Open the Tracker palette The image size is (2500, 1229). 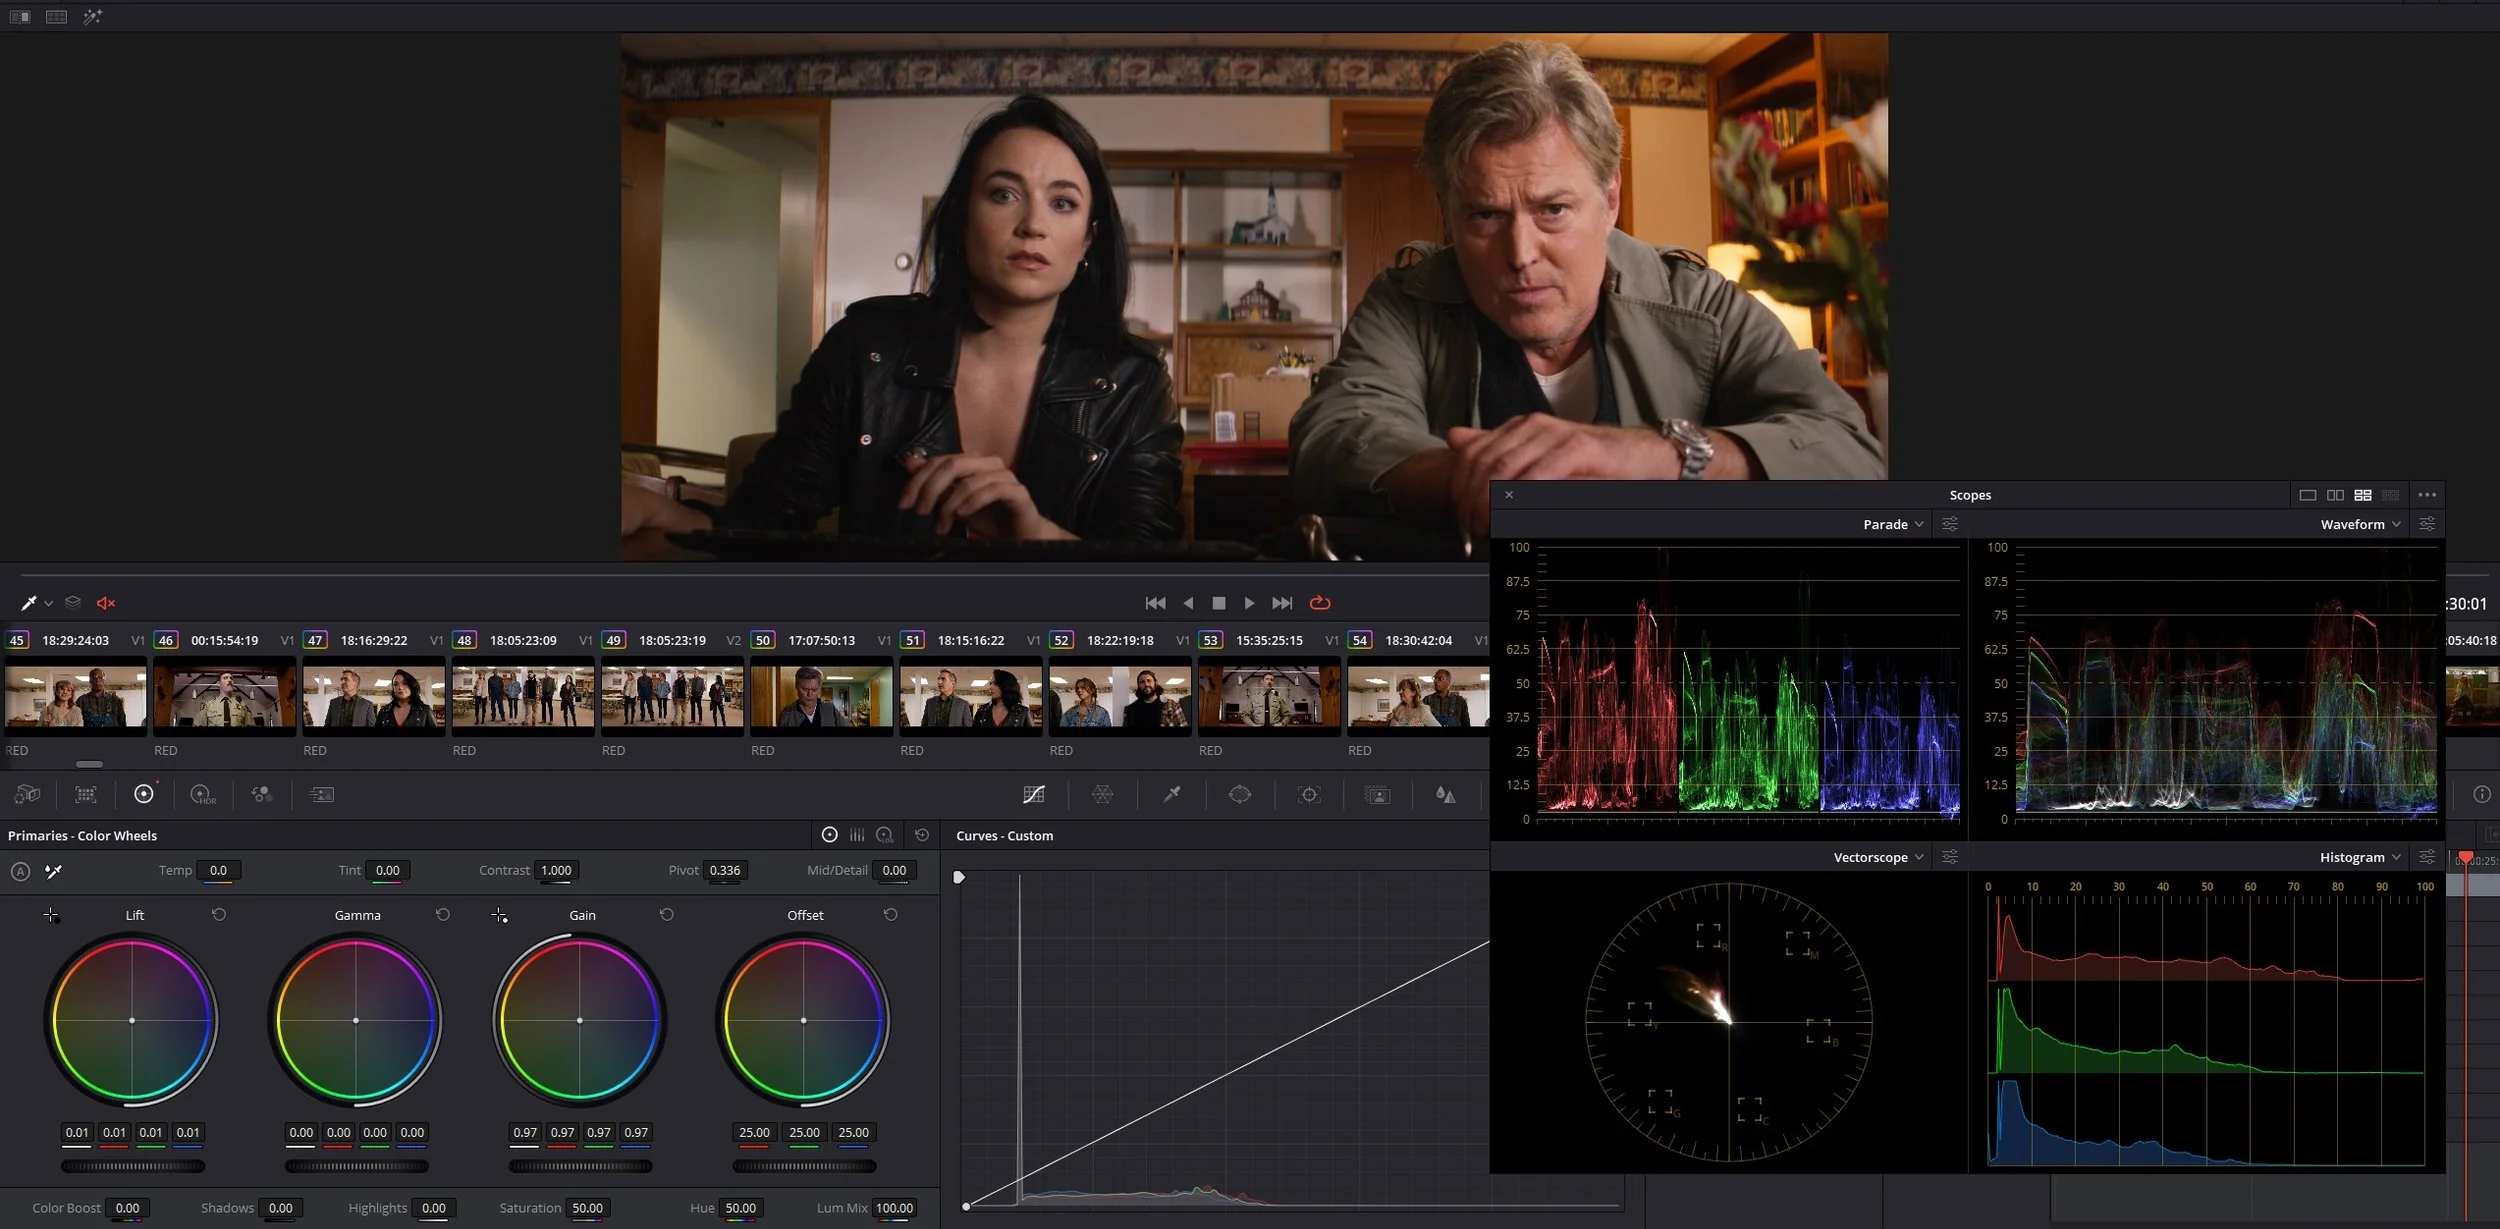pos(1309,794)
